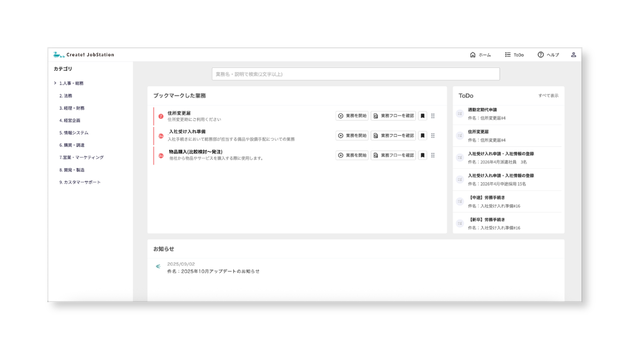Select category 5.情報システム

73,133
